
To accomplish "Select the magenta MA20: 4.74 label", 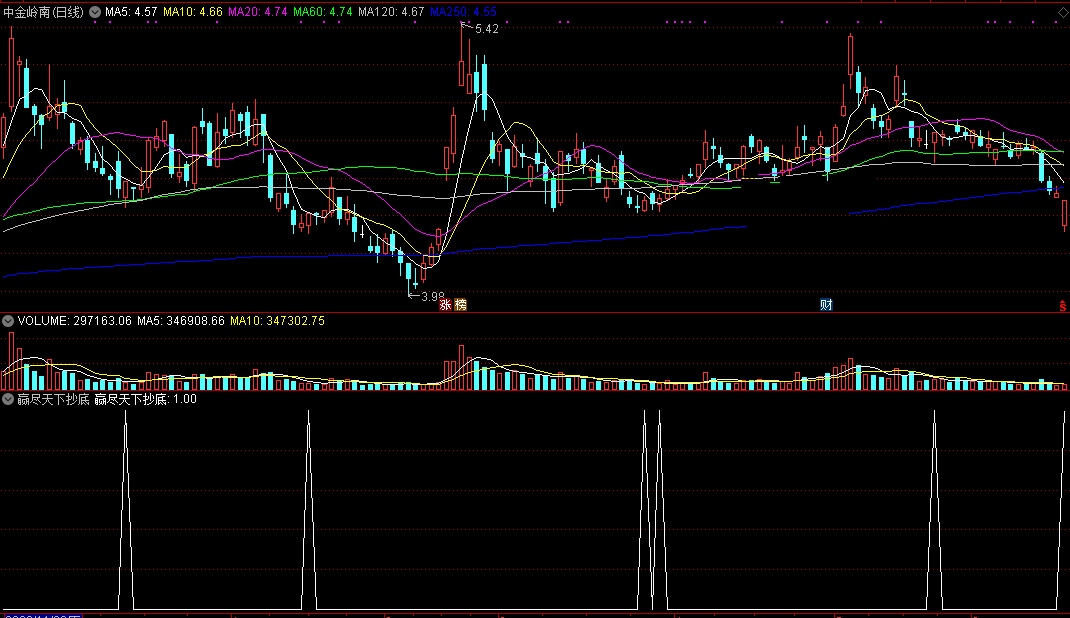I will [x=257, y=12].
